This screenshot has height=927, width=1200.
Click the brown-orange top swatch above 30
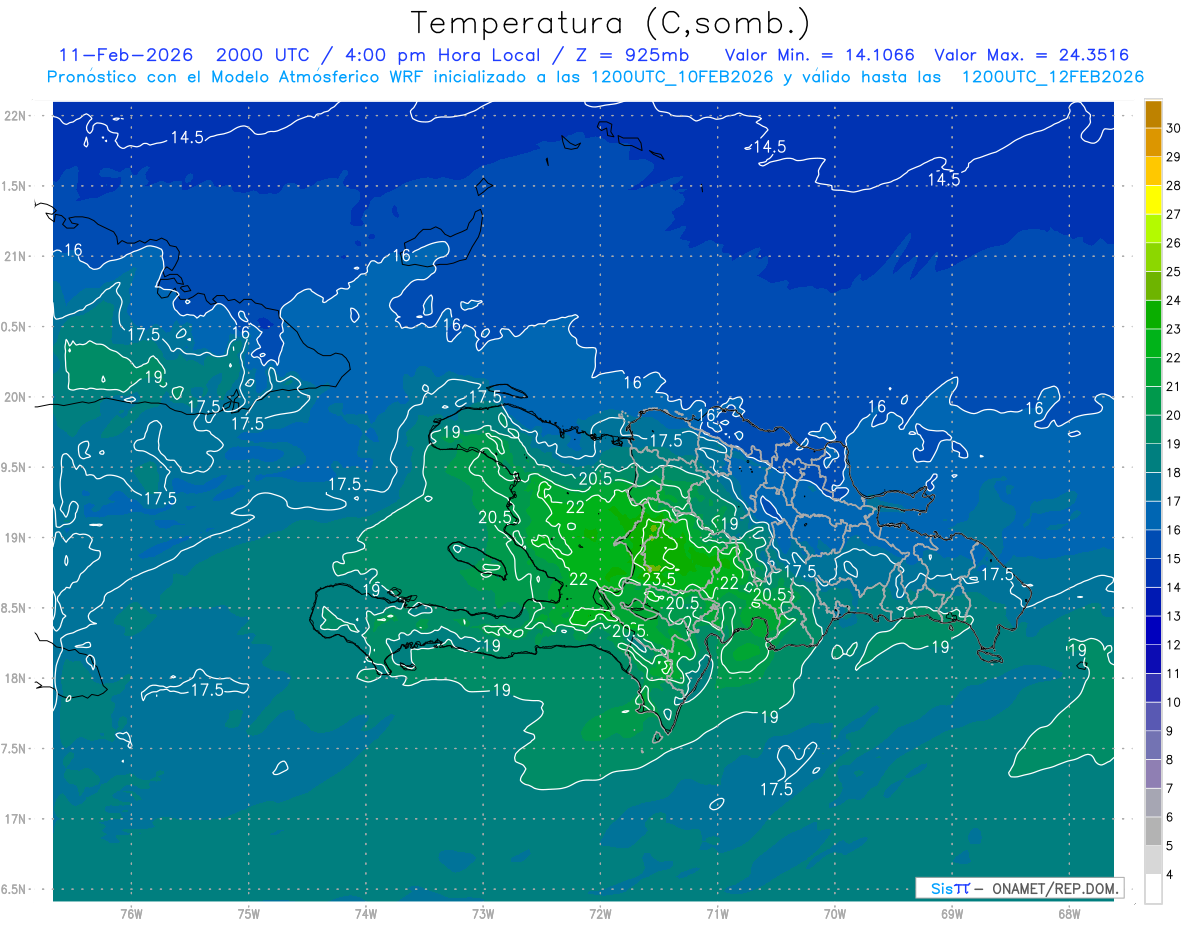pyautogui.click(x=1153, y=114)
